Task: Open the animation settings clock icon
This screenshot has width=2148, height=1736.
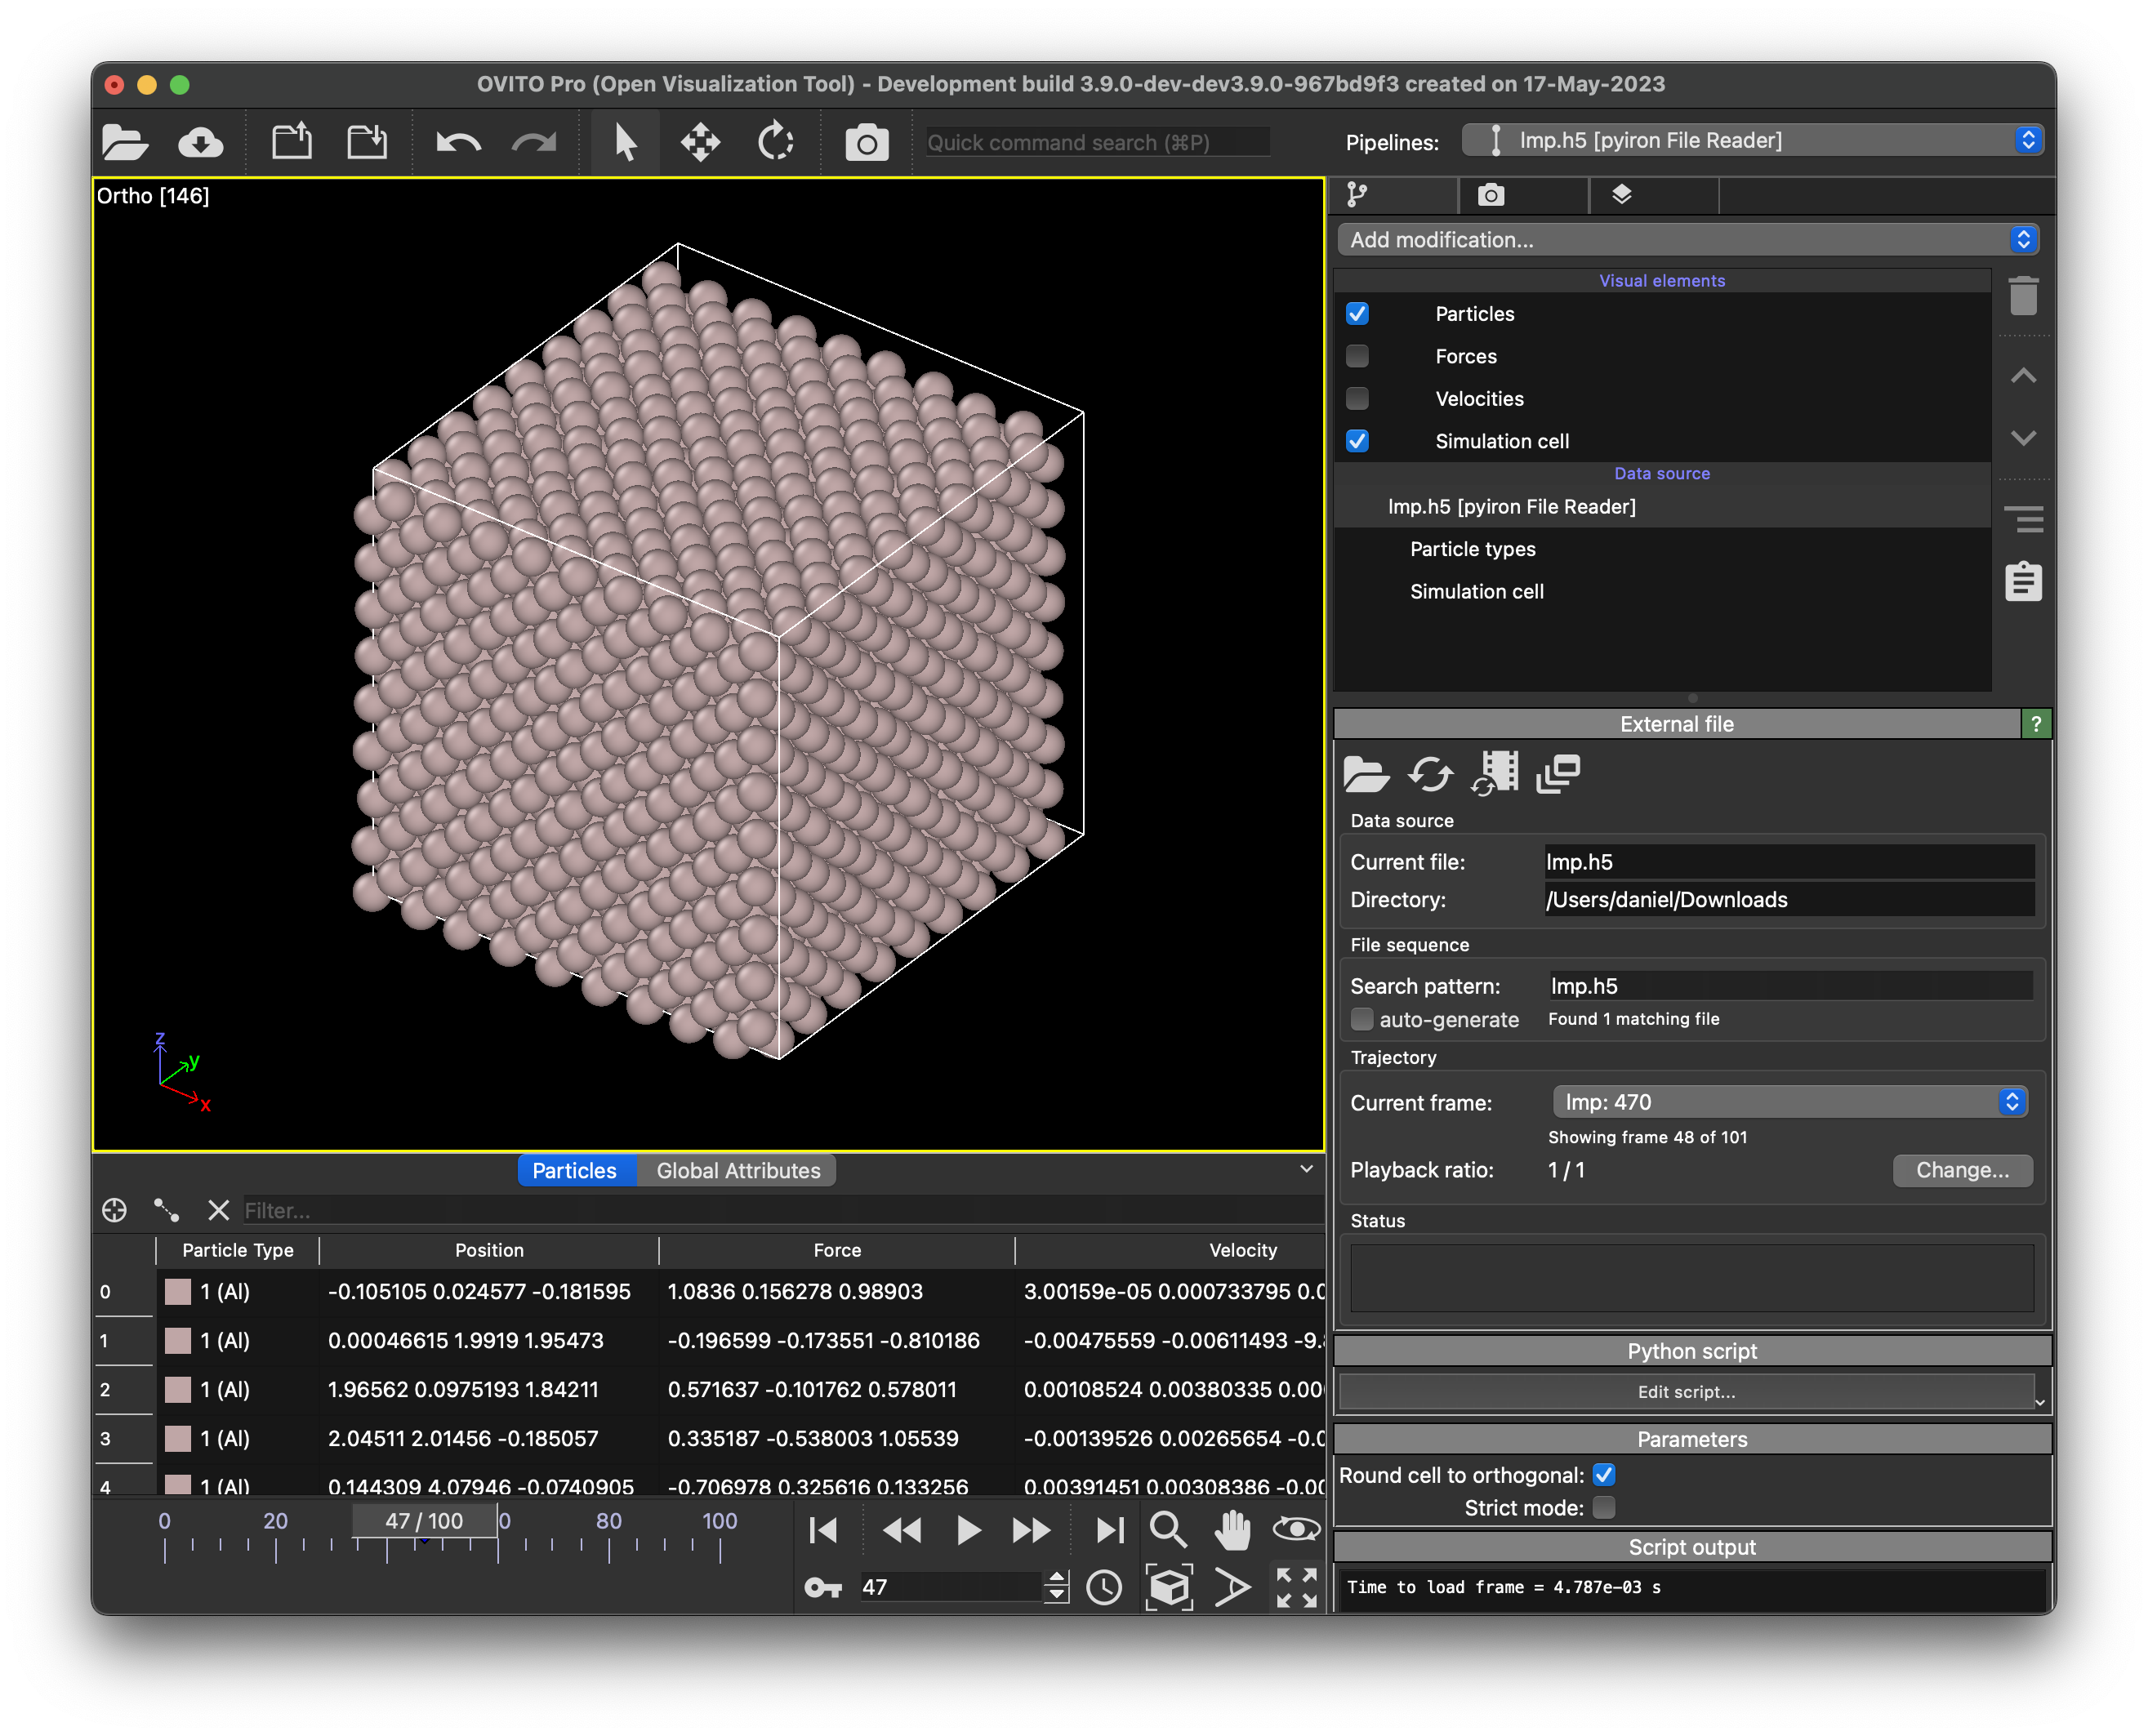Action: [x=1104, y=1588]
